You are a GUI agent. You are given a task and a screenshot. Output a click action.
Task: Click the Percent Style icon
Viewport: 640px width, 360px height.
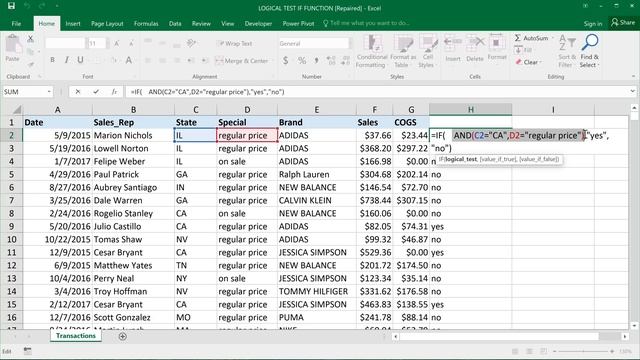(302, 60)
